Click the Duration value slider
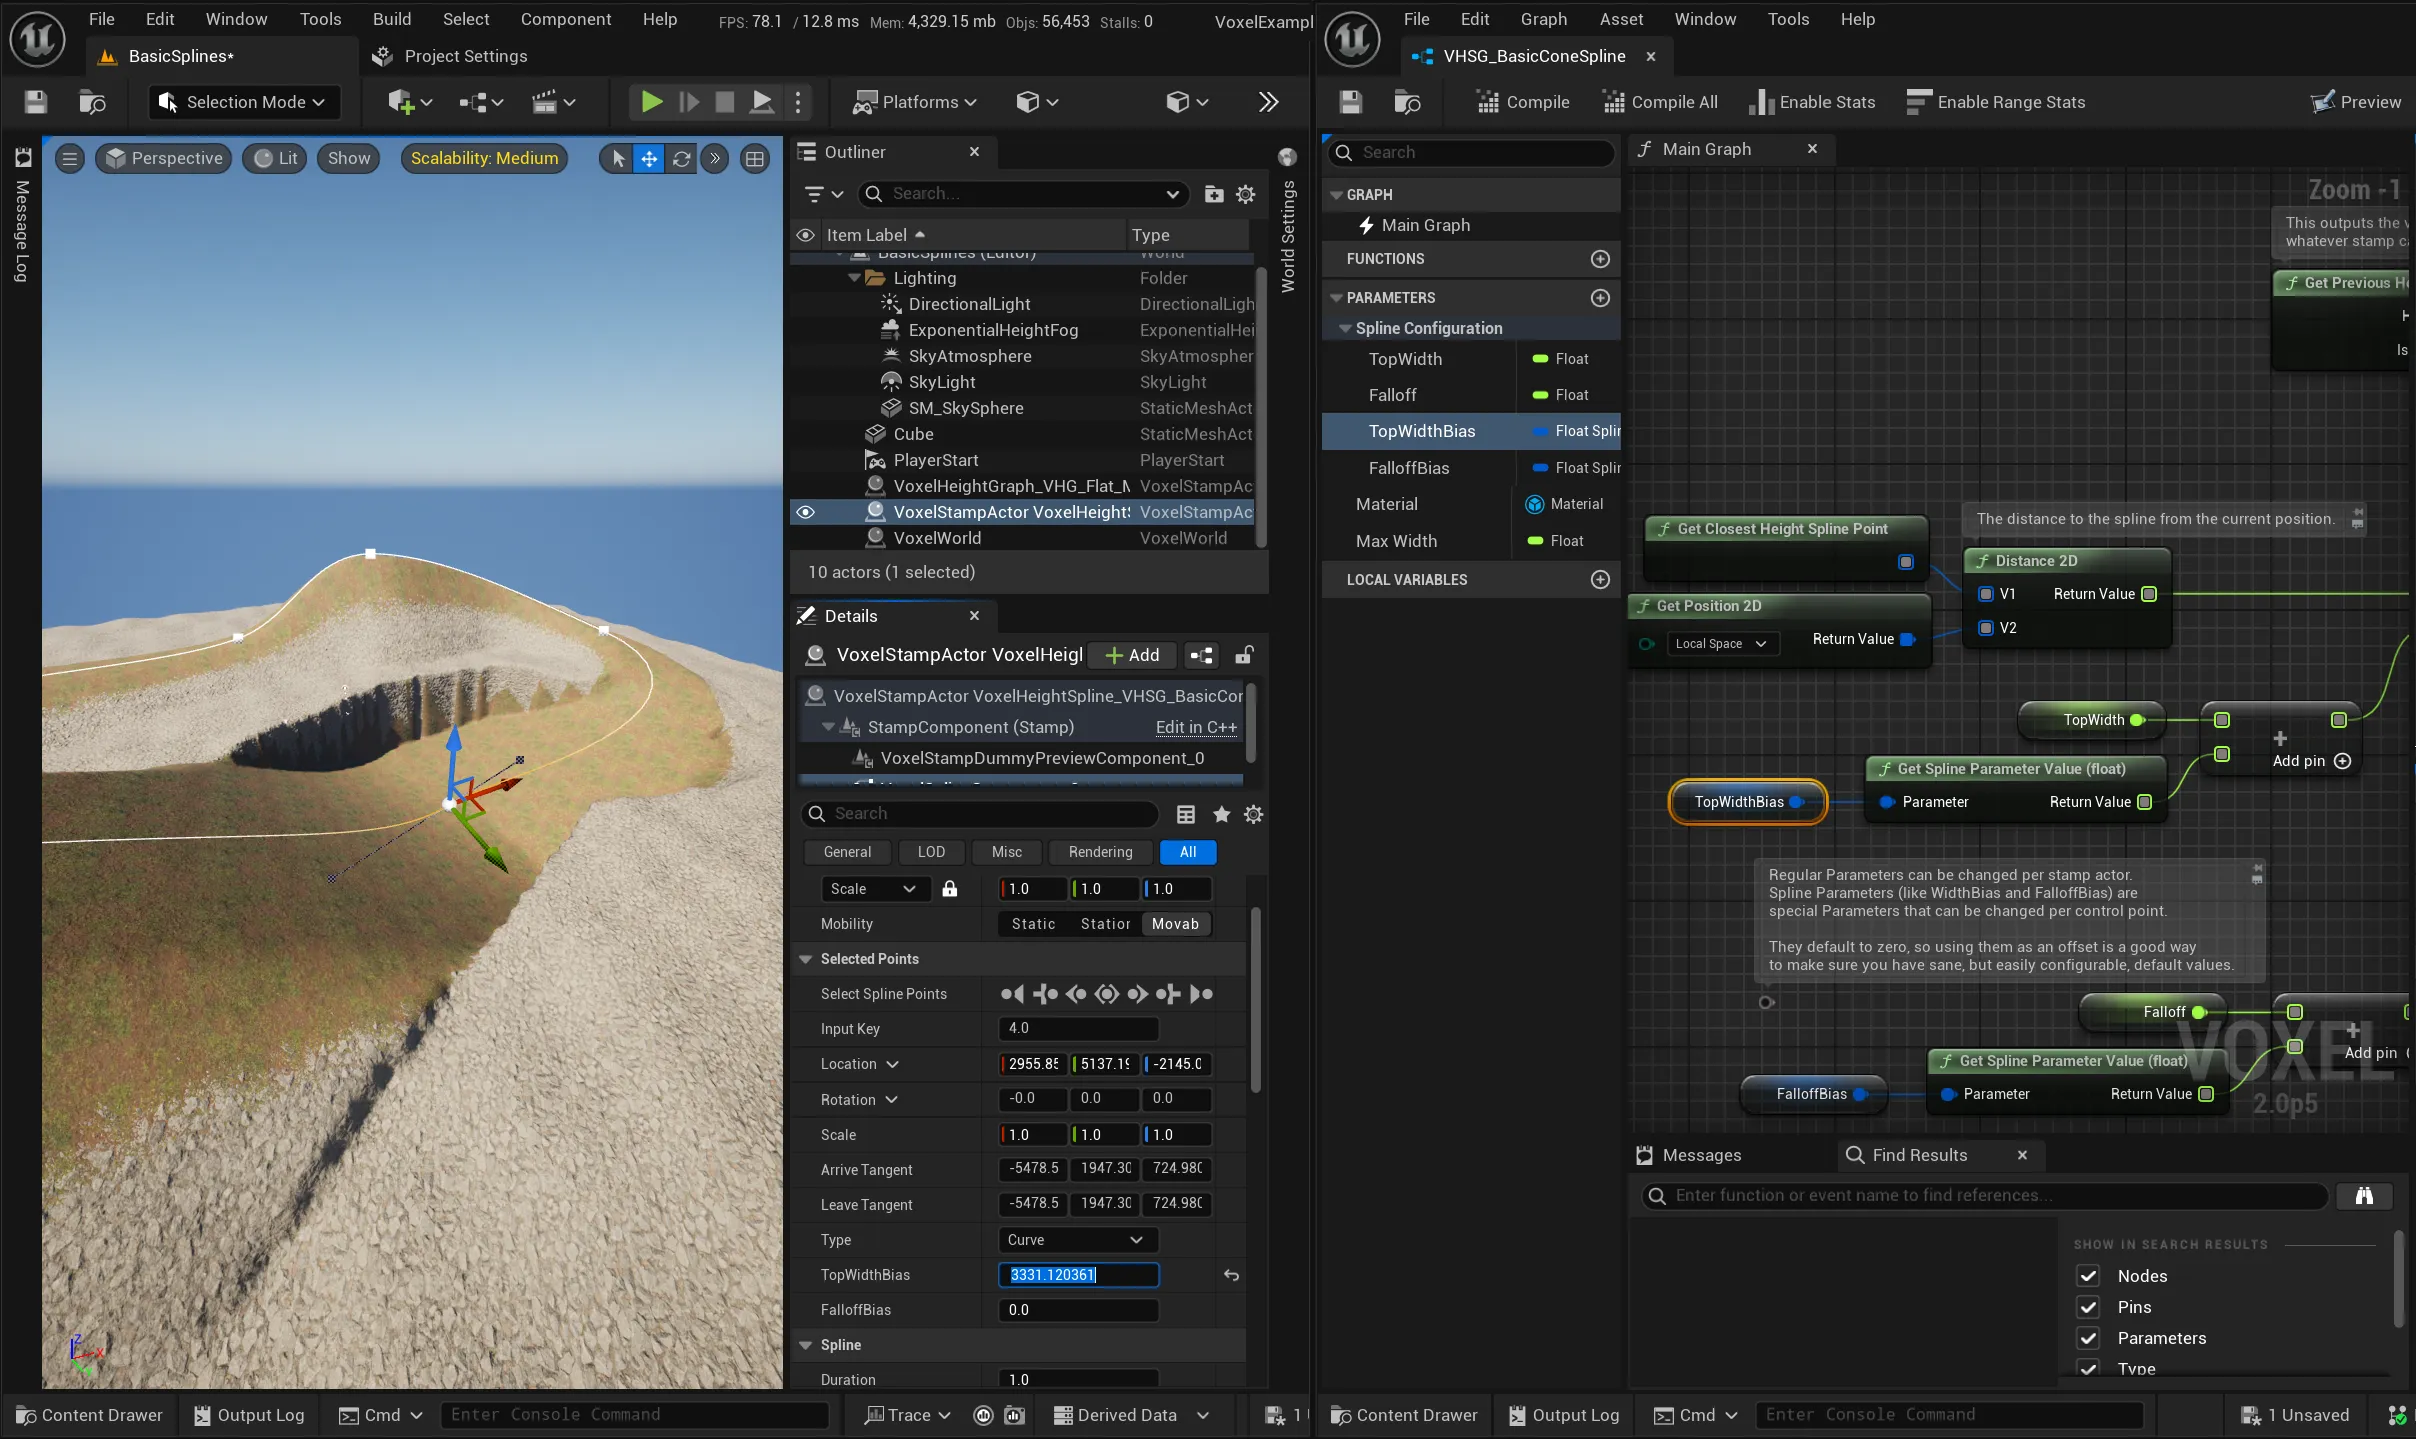The height and width of the screenshot is (1439, 2416). [x=1077, y=1379]
